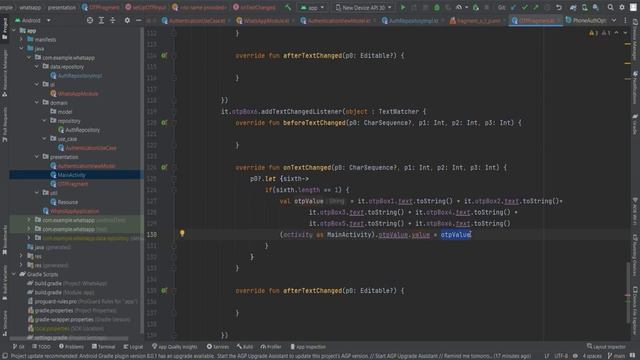Run the app with the green play button
Image resolution: width=640 pixels, height=360 pixels.
coord(403,7)
